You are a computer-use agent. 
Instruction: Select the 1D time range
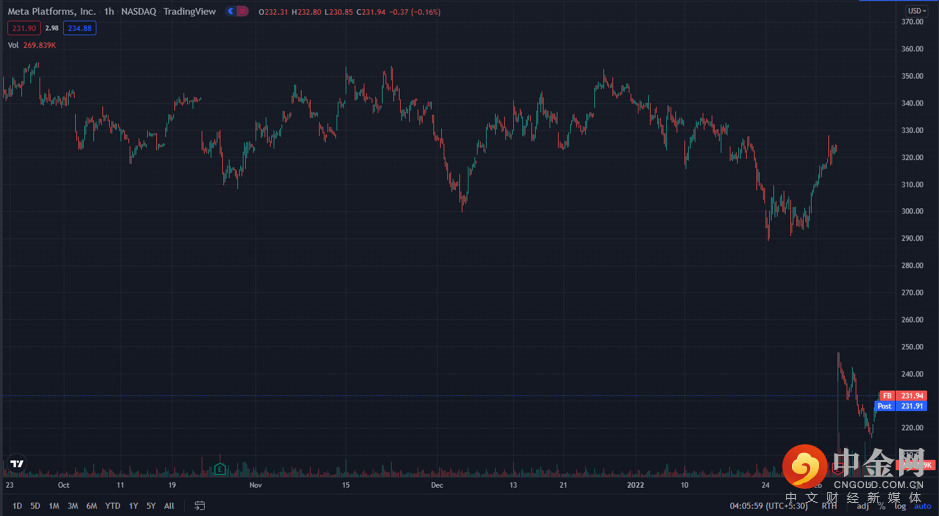click(x=17, y=506)
